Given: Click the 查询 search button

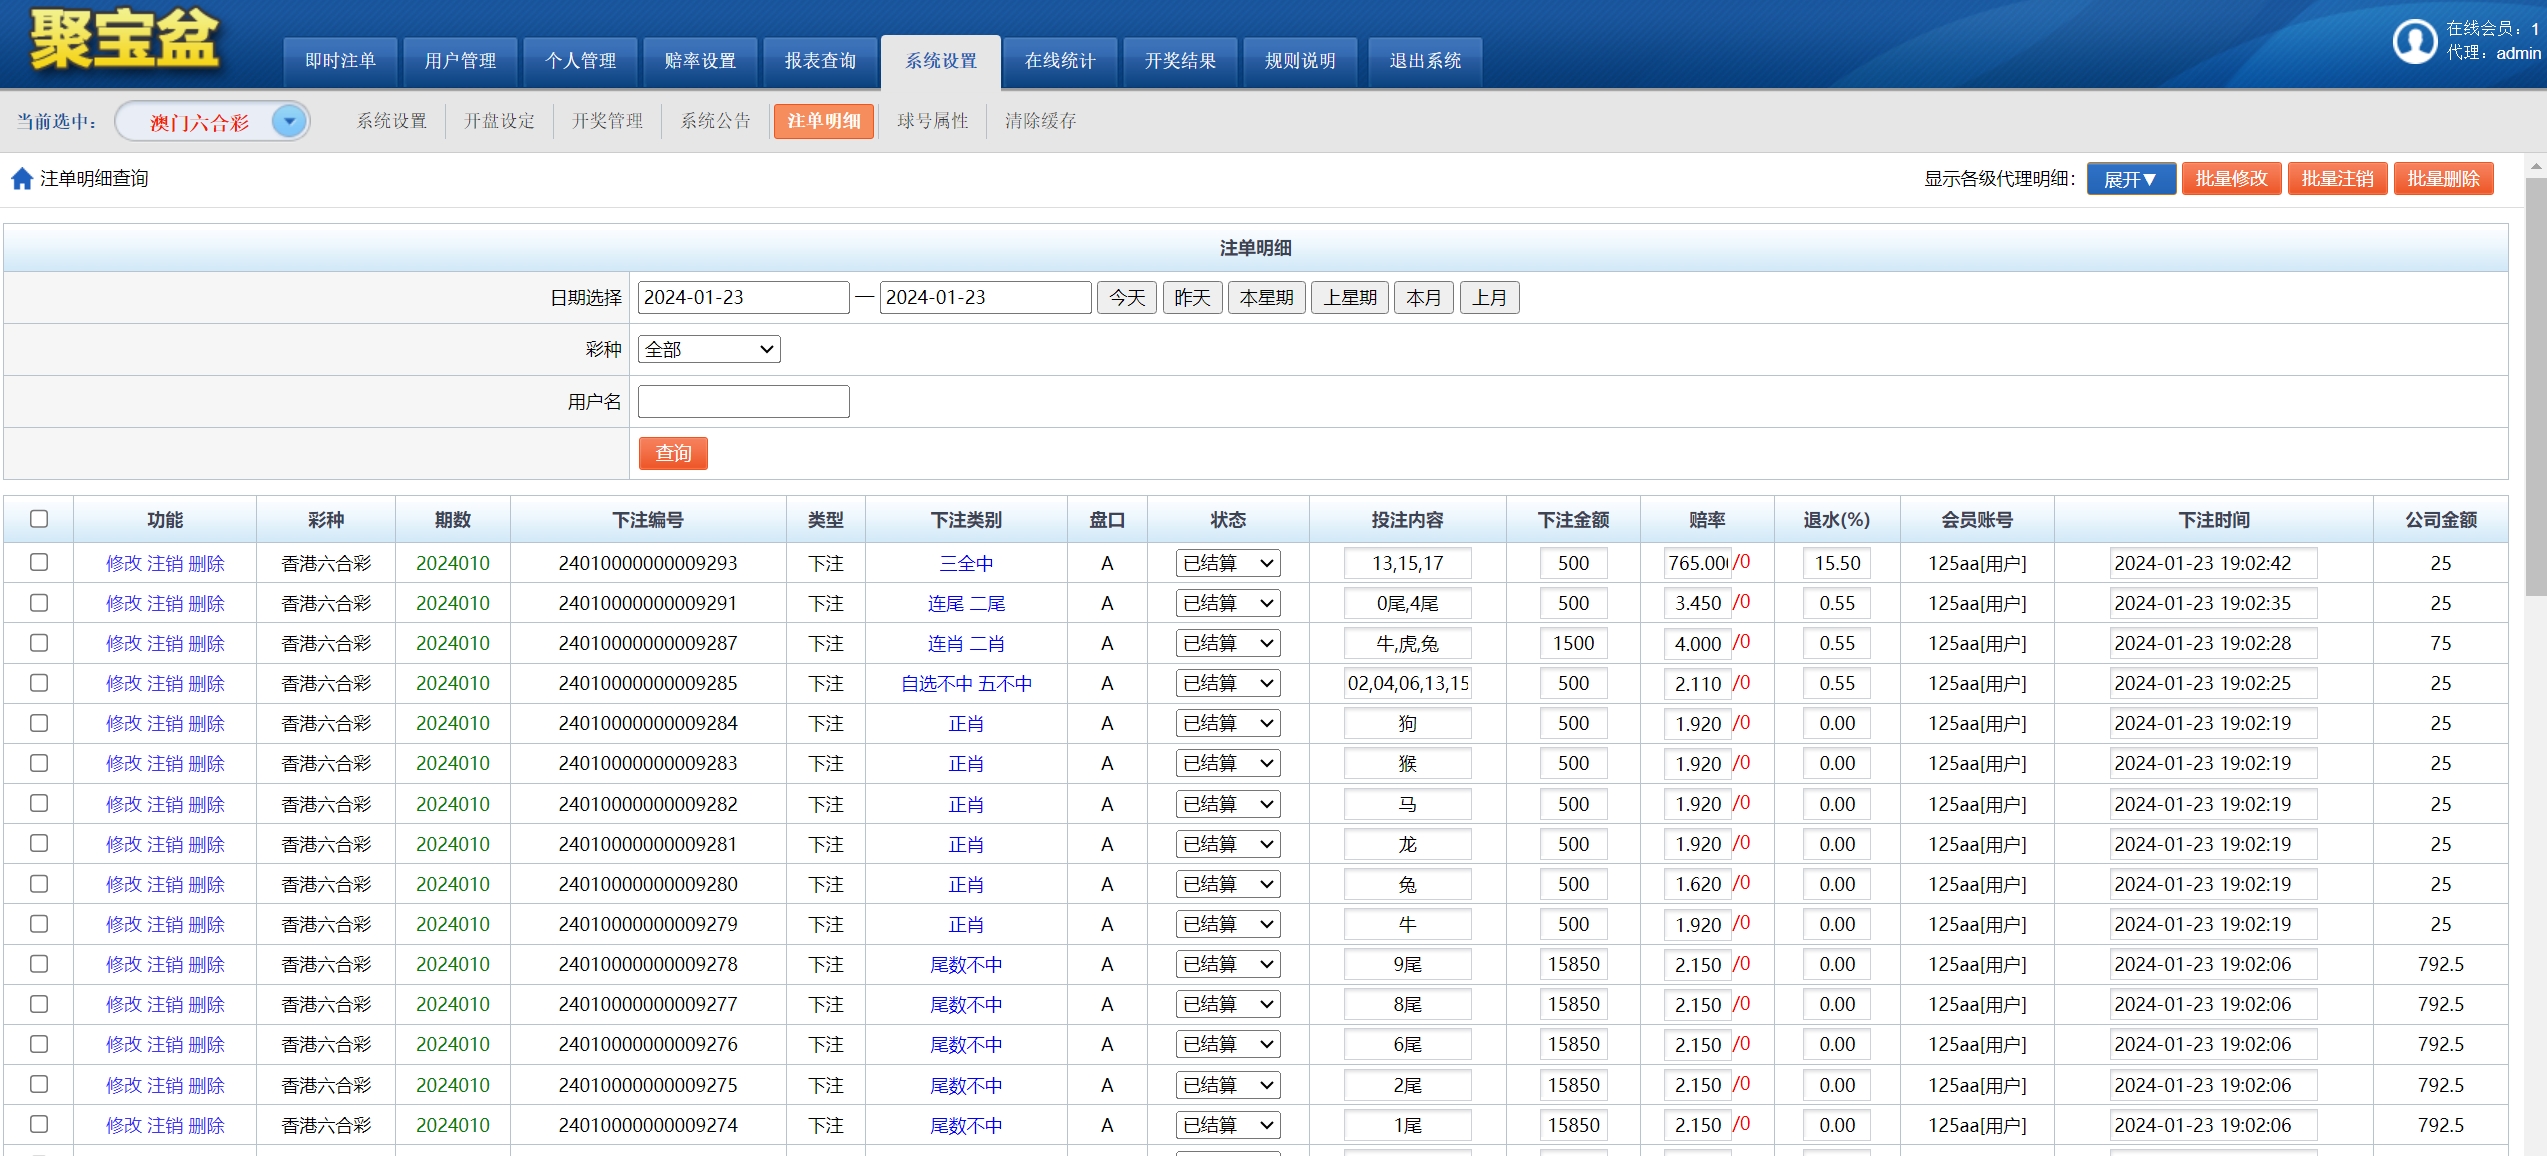Looking at the screenshot, I should [x=674, y=454].
